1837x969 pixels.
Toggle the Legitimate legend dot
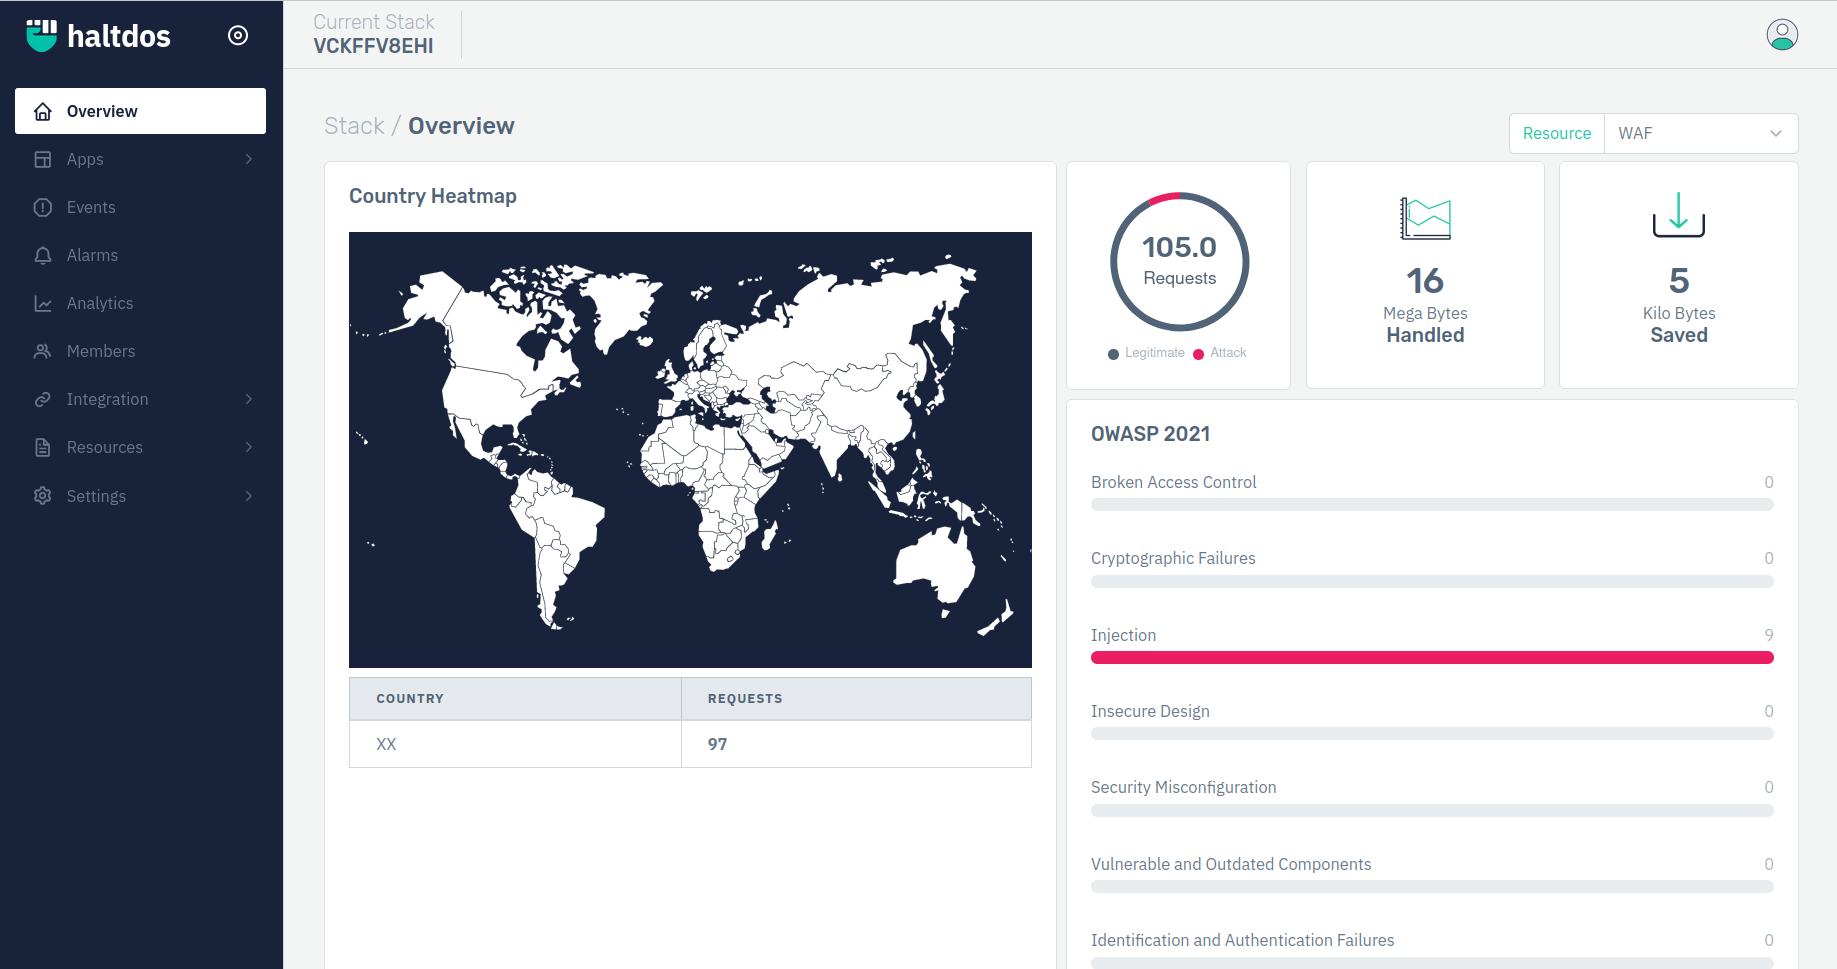click(1113, 354)
